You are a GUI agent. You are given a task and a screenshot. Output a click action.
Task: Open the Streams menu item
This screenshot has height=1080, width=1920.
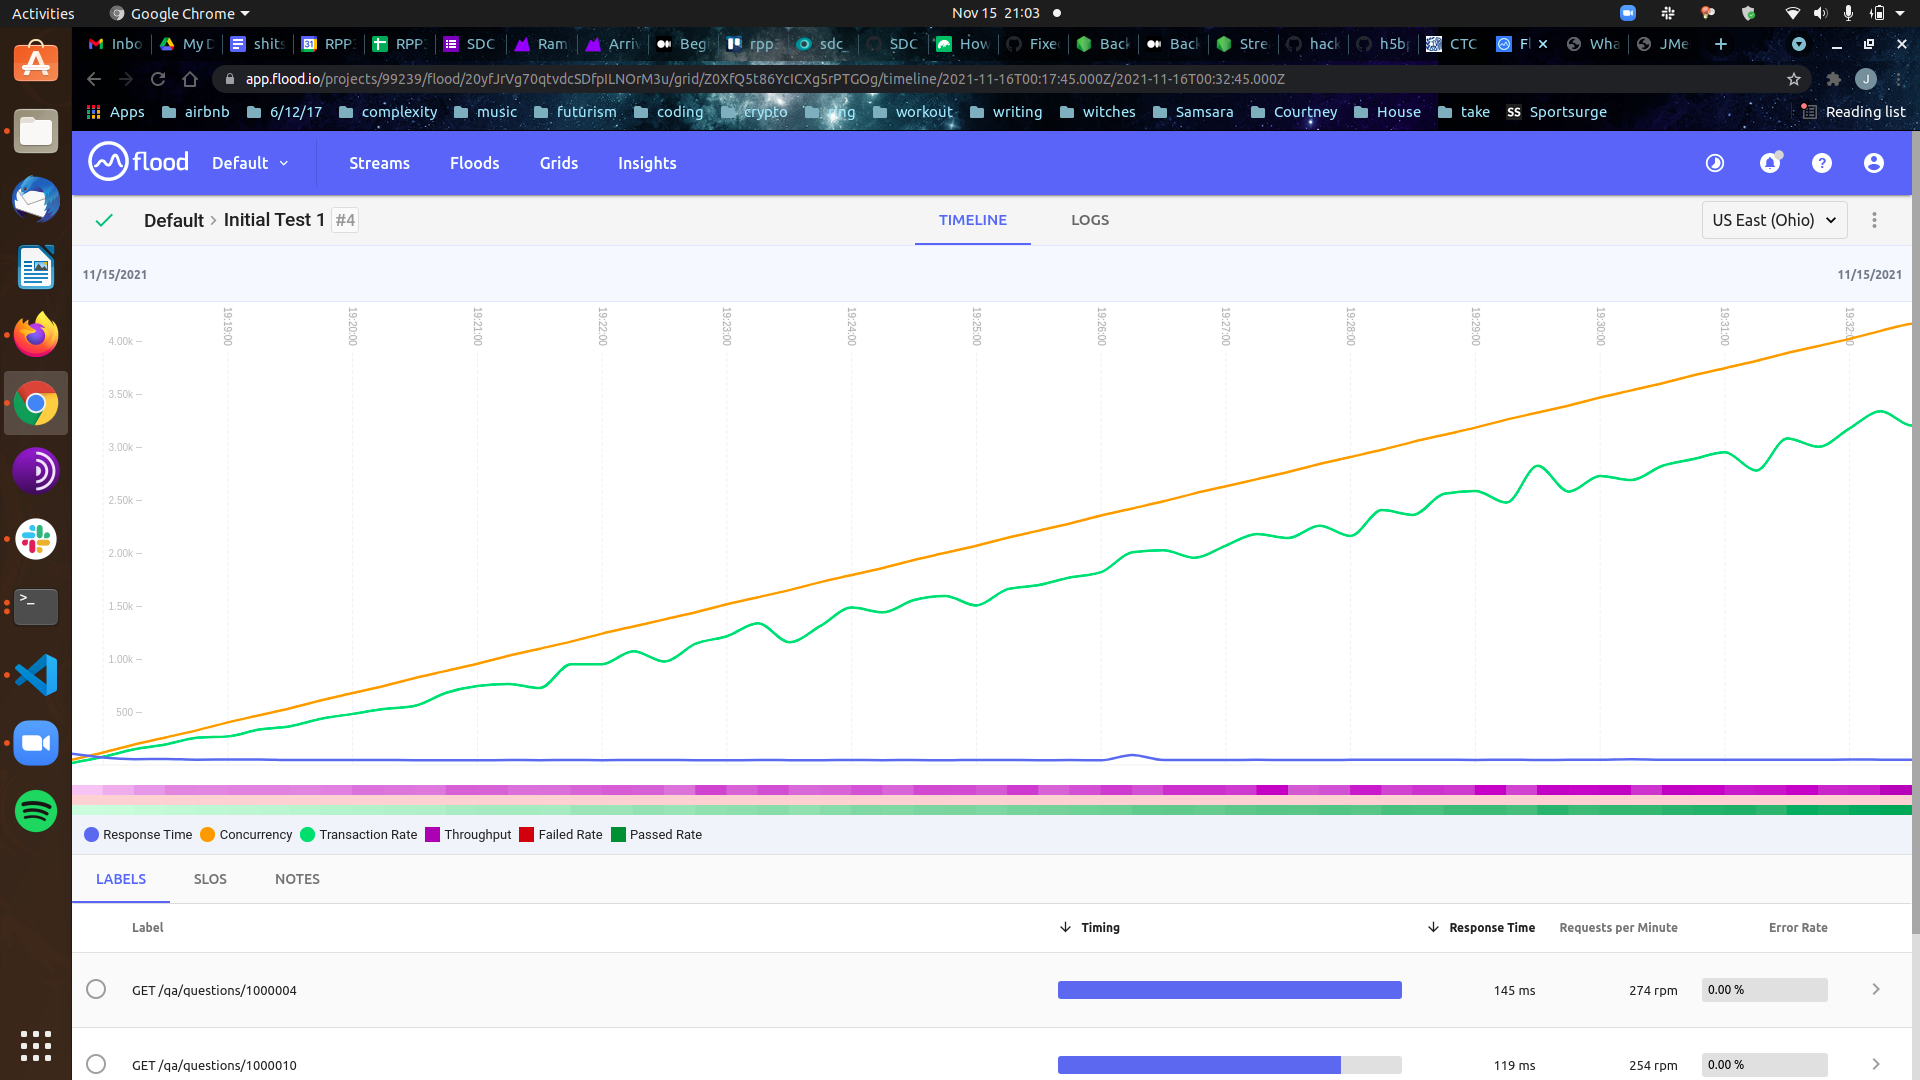tap(379, 163)
